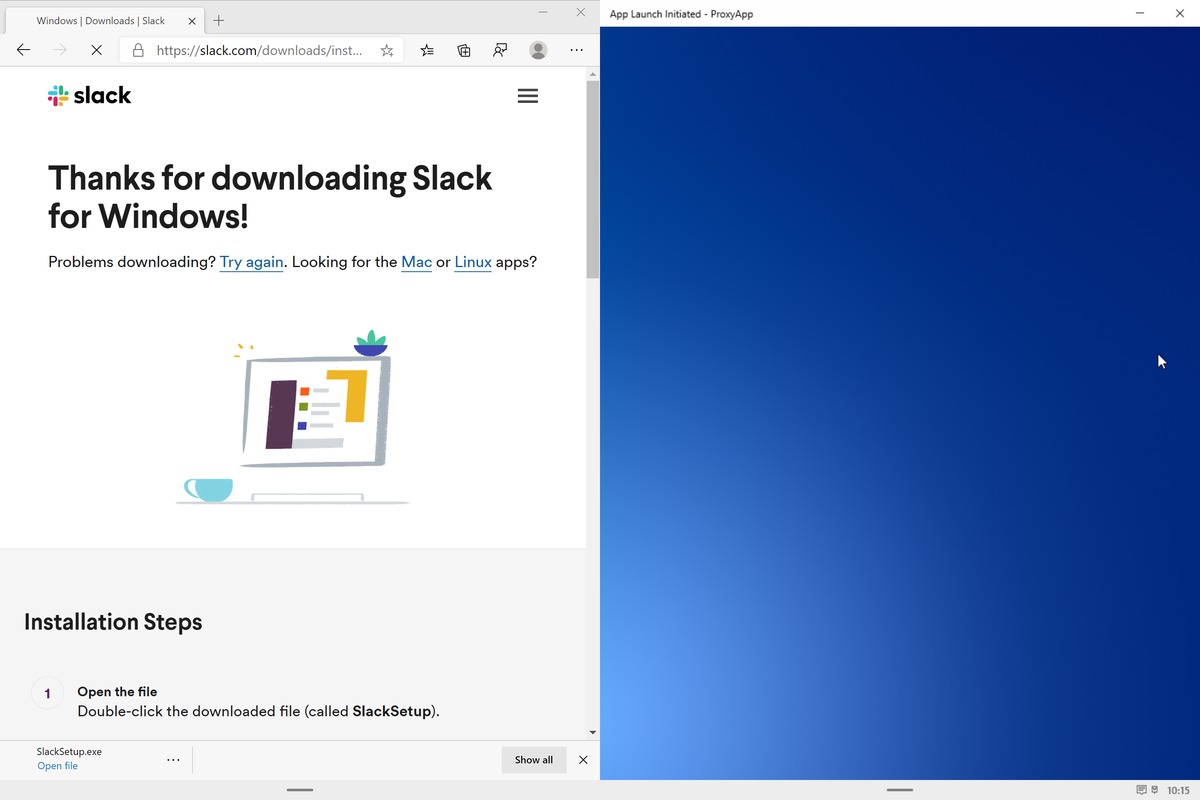Minimize the Edge browser window
Image resolution: width=1200 pixels, height=800 pixels.
[543, 12]
